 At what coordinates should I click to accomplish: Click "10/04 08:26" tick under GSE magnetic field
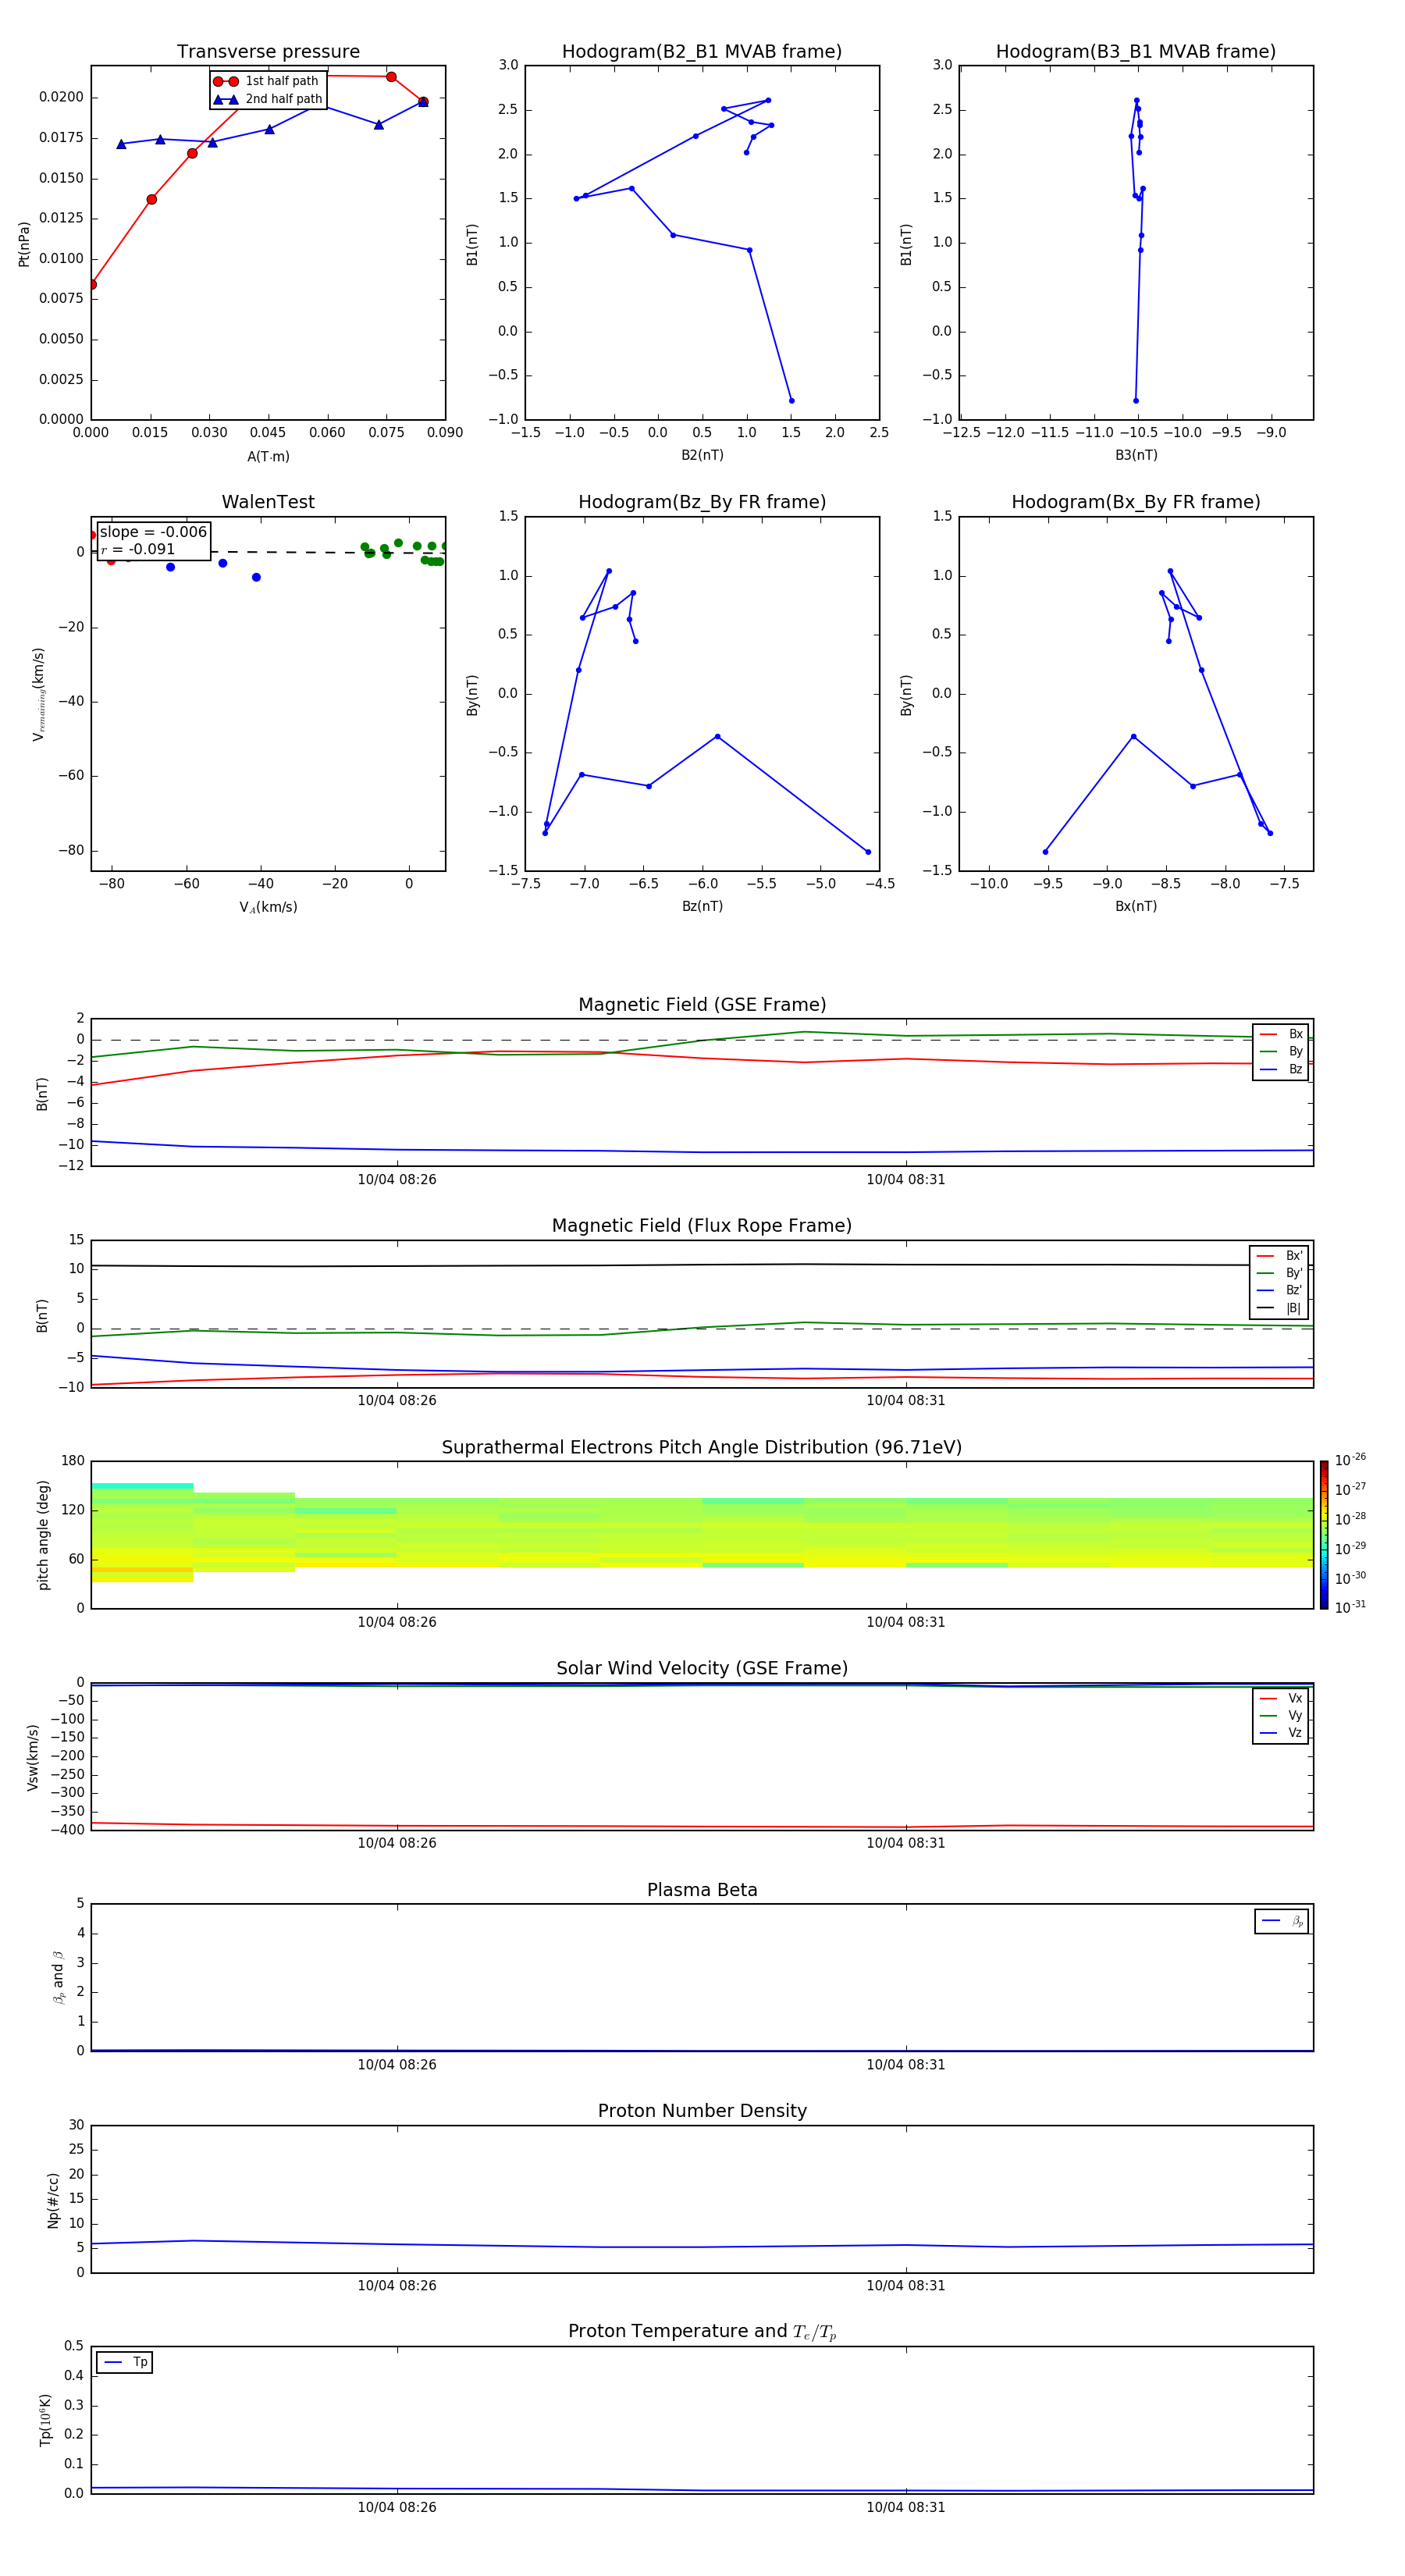coord(397,1180)
